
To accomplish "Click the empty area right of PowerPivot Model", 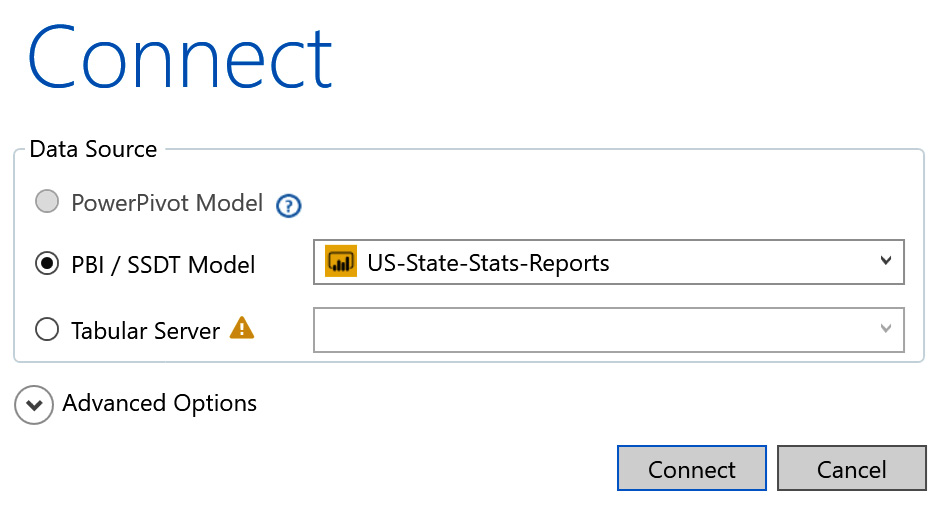I will (600, 203).
